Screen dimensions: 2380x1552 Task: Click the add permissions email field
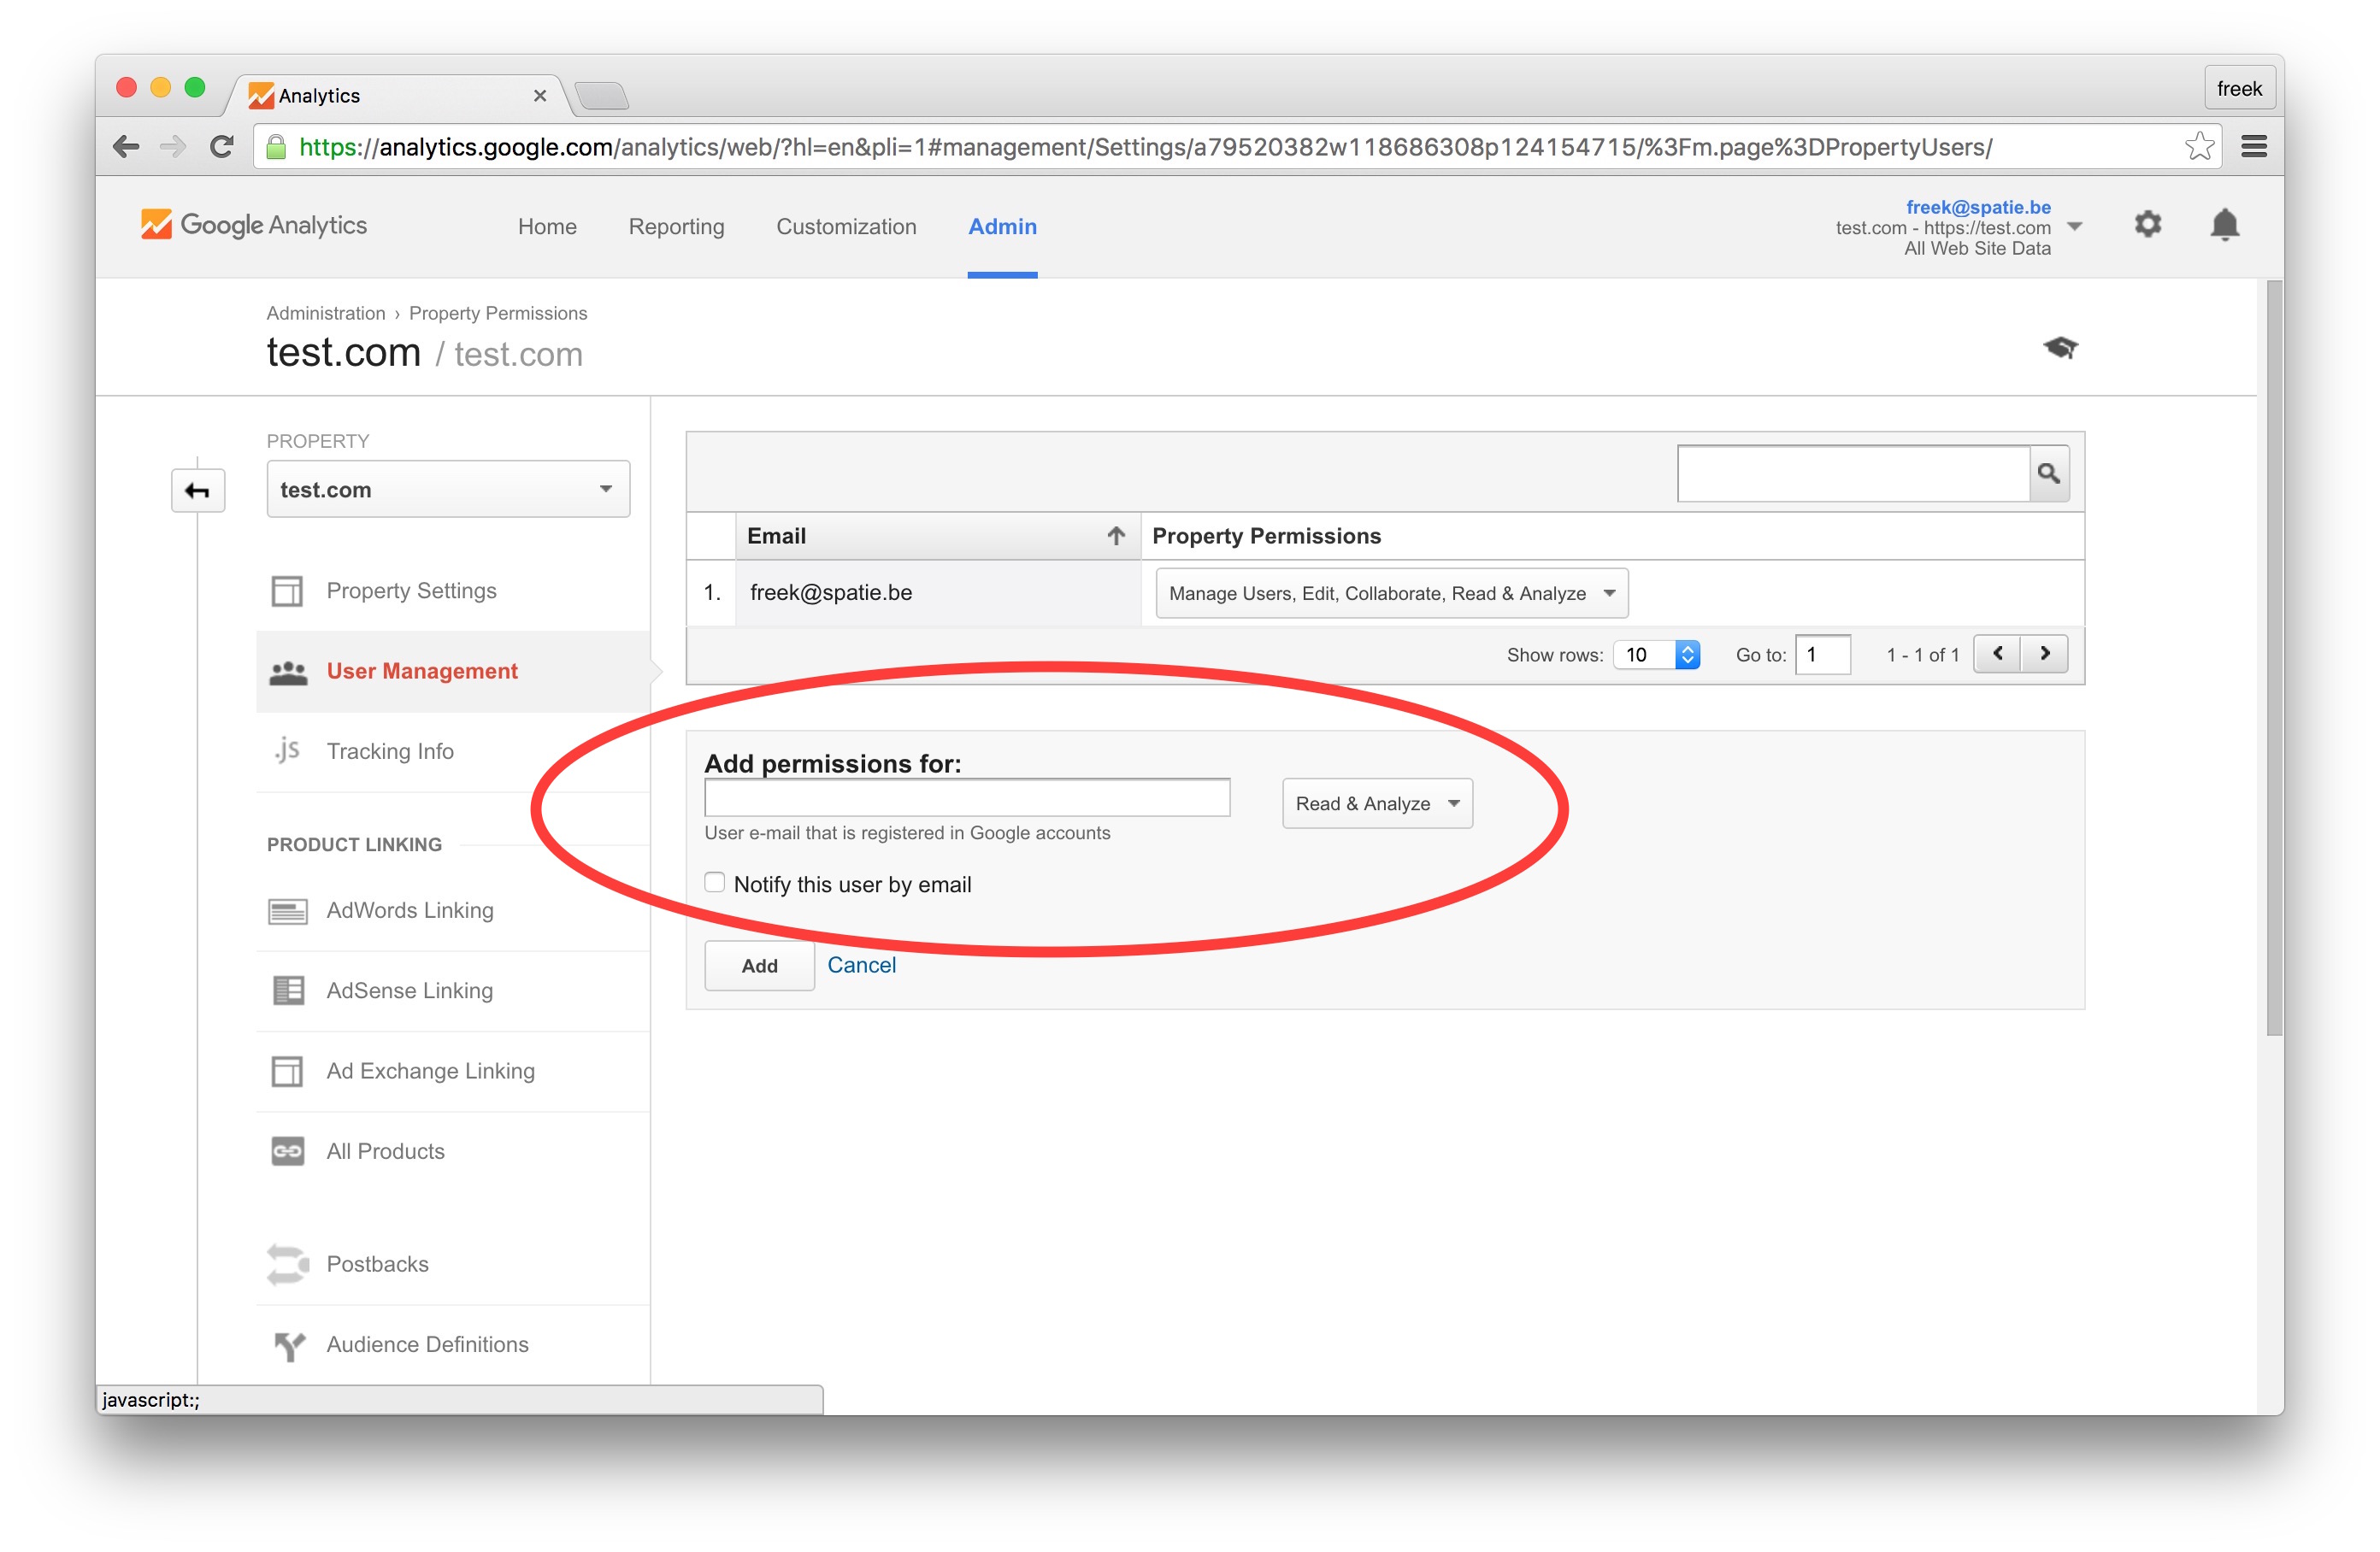click(966, 798)
